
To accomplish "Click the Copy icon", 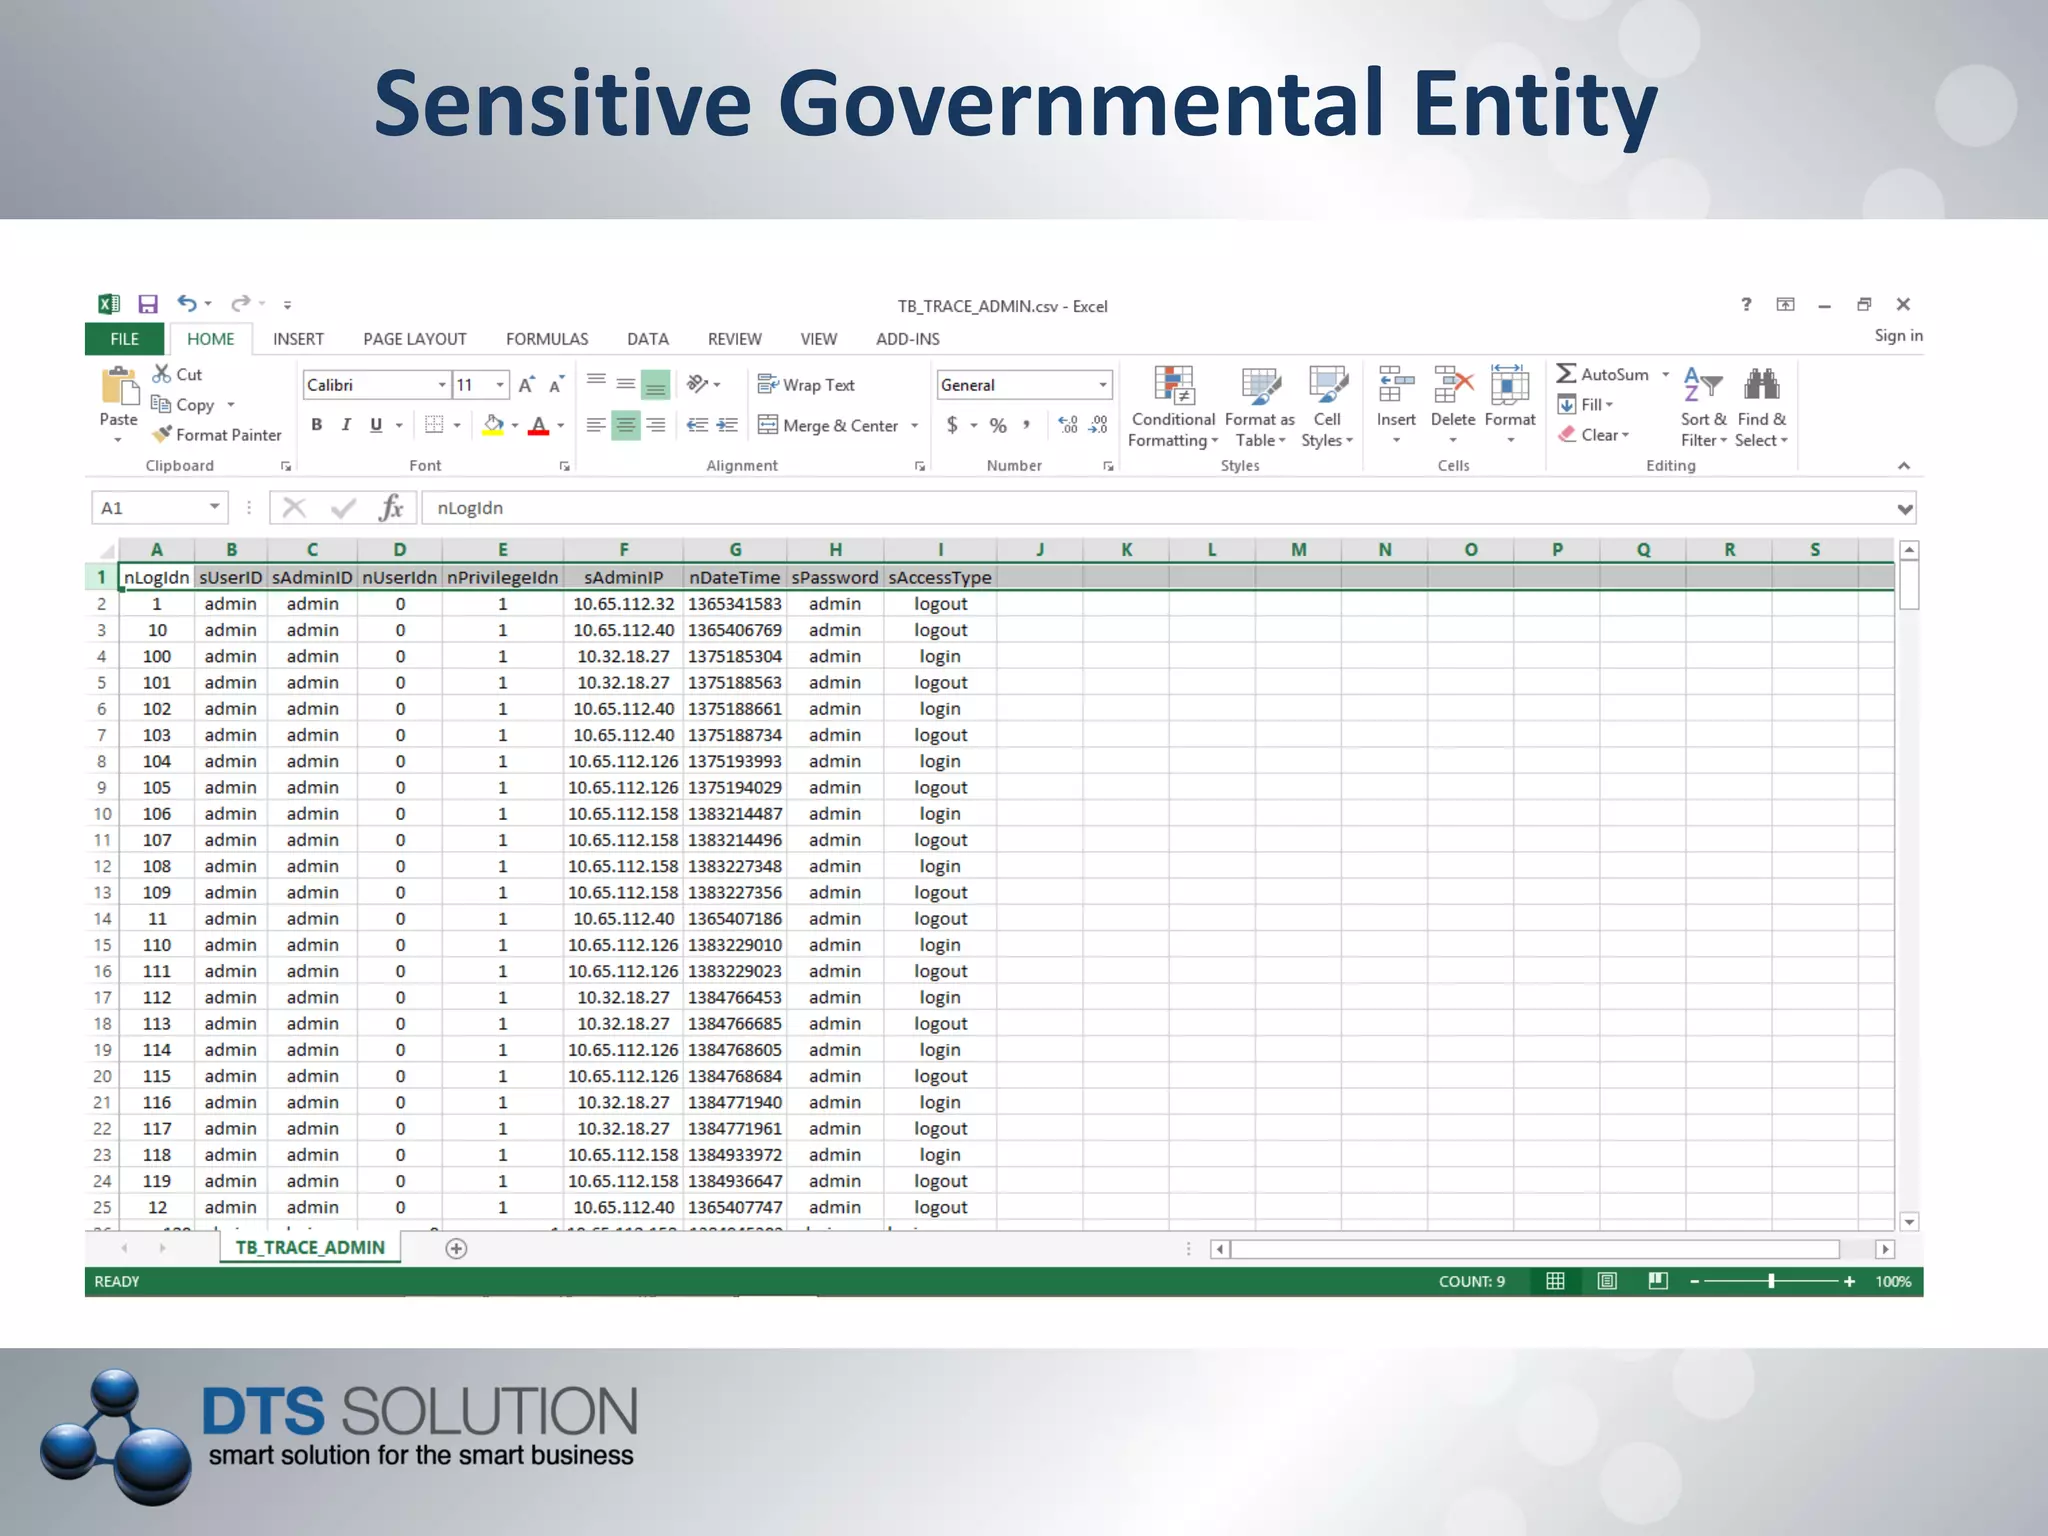I will 161,404.
